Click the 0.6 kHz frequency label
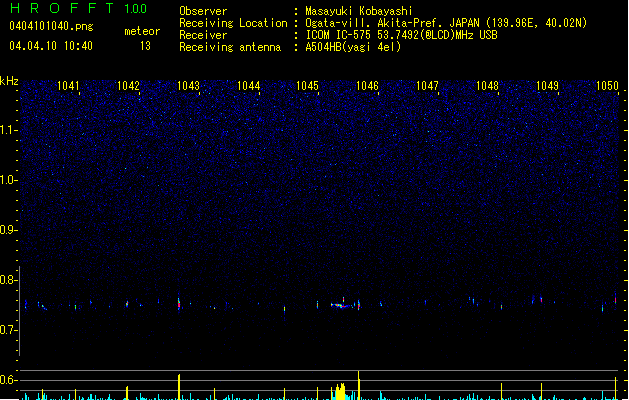Screen dimensions: 629x400 (8, 380)
